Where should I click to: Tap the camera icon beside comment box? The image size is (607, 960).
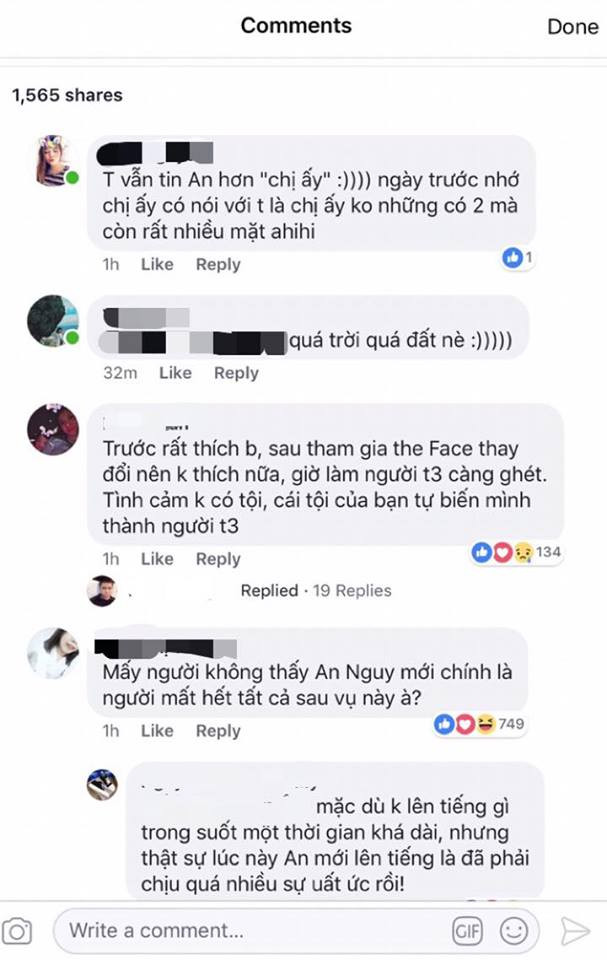click(x=17, y=931)
